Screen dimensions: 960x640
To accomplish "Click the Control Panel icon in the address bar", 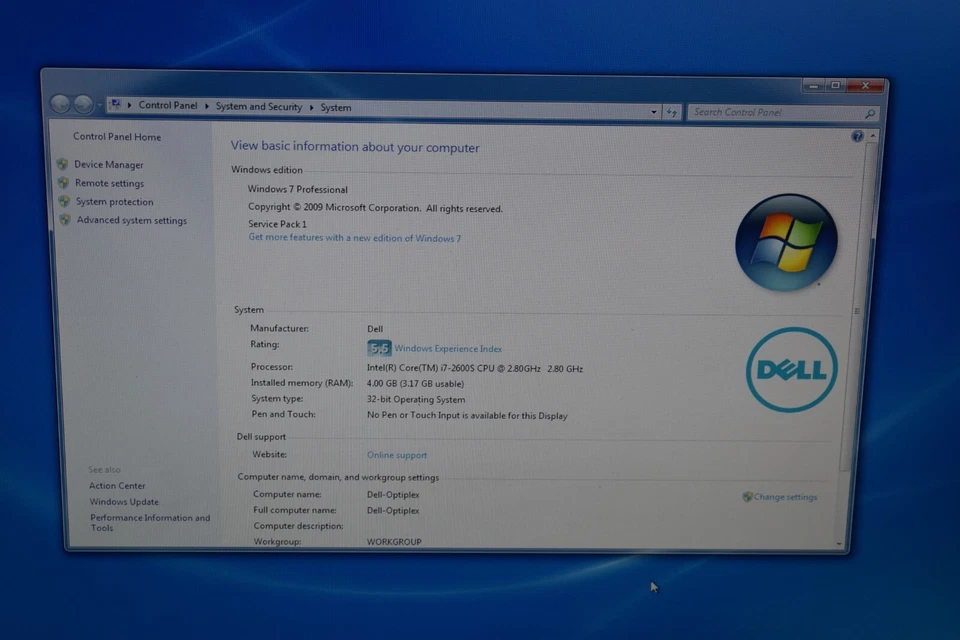I will (115, 105).
